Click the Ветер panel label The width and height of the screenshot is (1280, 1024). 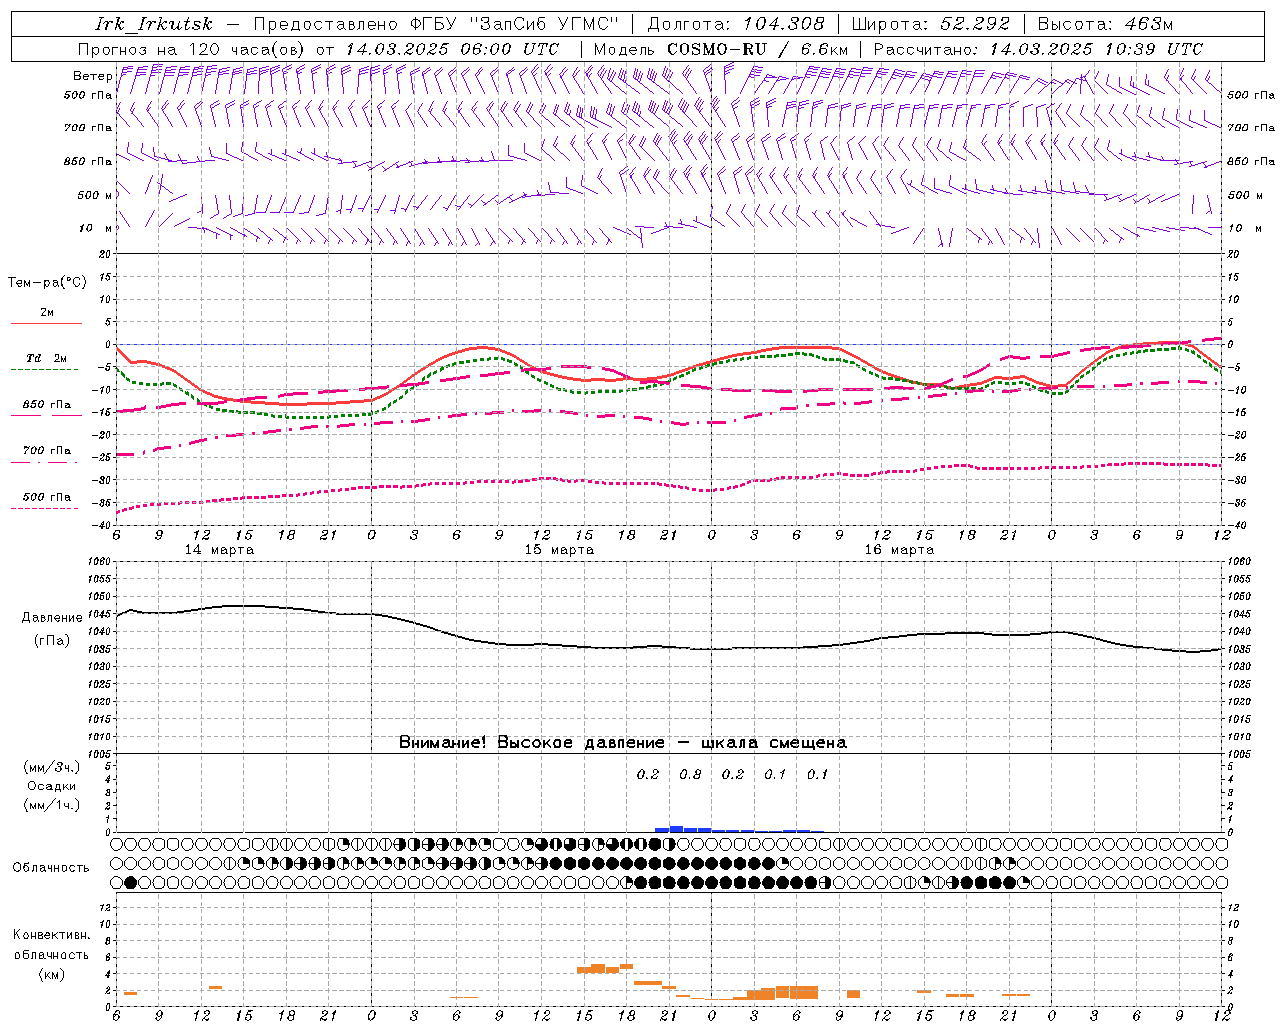[92, 76]
